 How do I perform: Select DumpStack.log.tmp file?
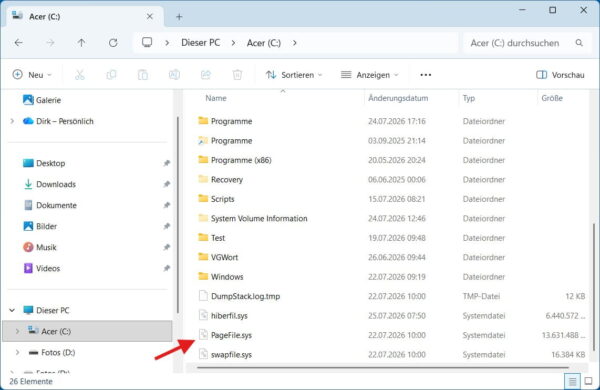coord(245,296)
